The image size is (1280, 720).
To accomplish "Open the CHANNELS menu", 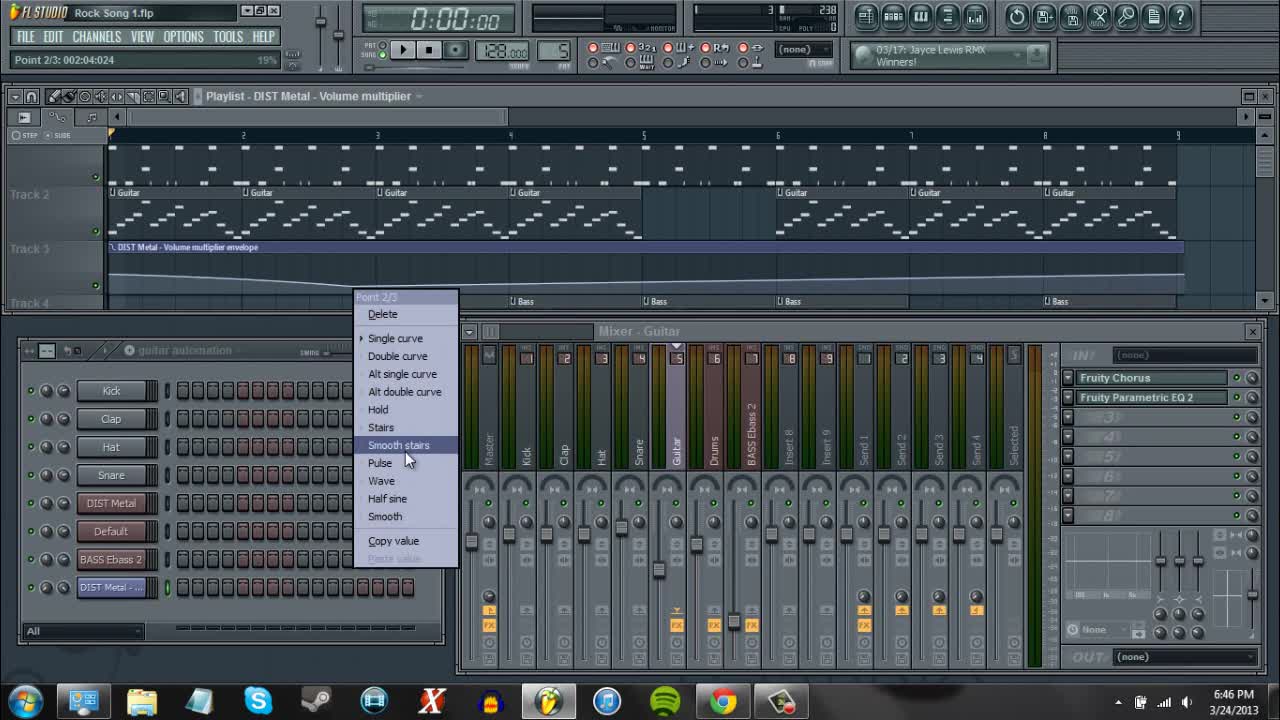I will [x=97, y=37].
